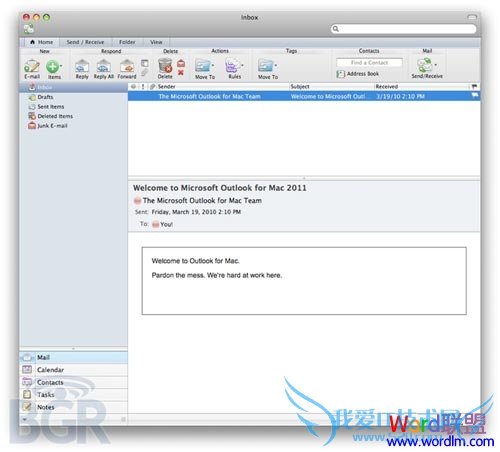
Task: Switch to Notes view
Action: pos(73,407)
